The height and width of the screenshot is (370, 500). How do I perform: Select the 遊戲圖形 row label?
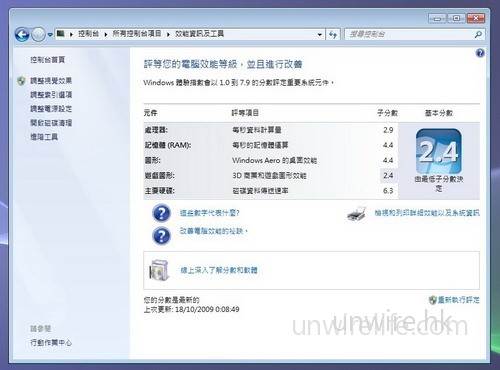[159, 176]
